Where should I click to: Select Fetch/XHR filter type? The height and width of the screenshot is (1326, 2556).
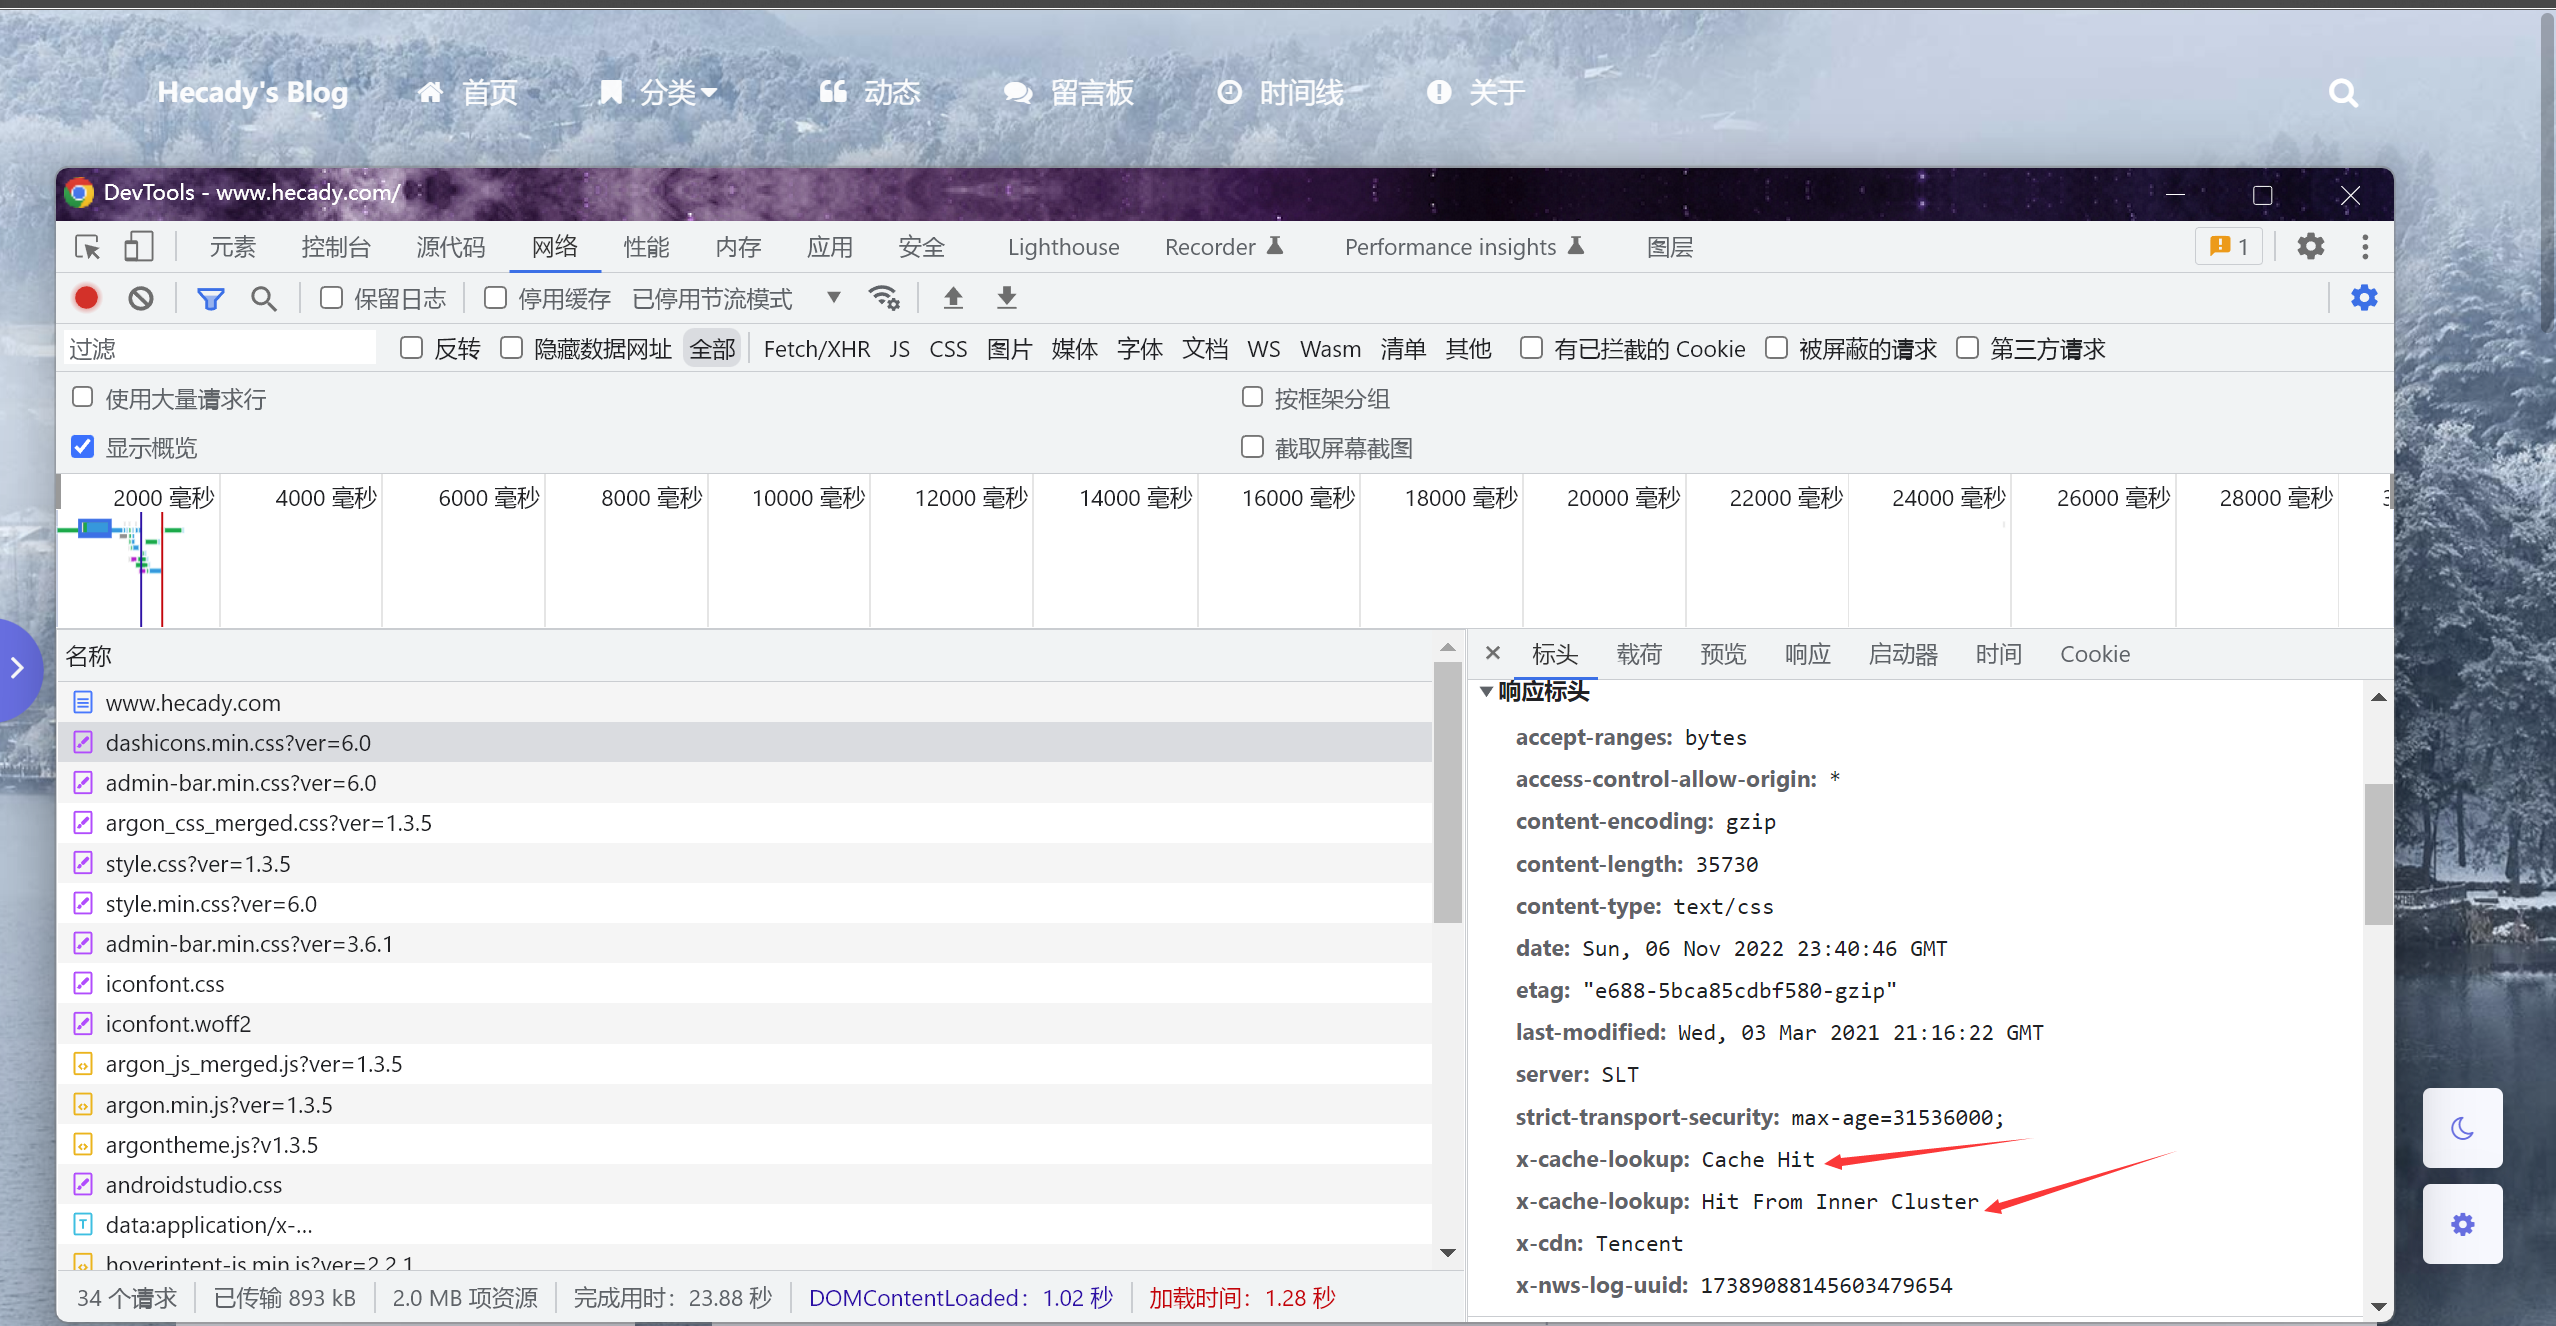click(816, 349)
